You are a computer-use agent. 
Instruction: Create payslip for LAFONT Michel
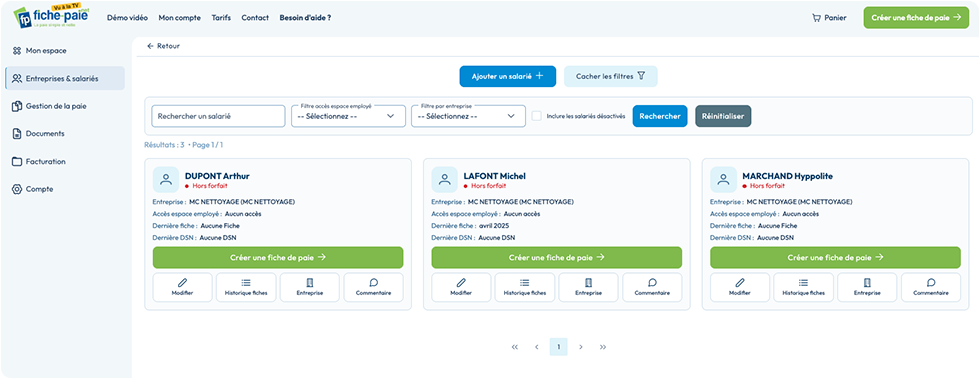[557, 257]
